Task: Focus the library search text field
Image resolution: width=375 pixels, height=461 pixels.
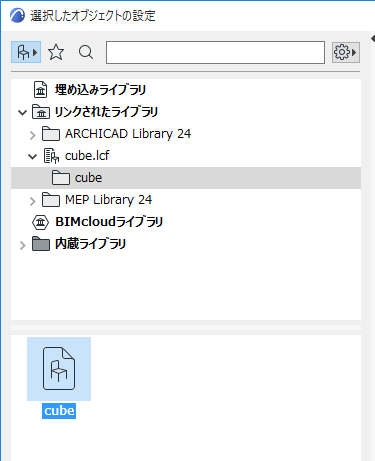Action: tap(215, 52)
